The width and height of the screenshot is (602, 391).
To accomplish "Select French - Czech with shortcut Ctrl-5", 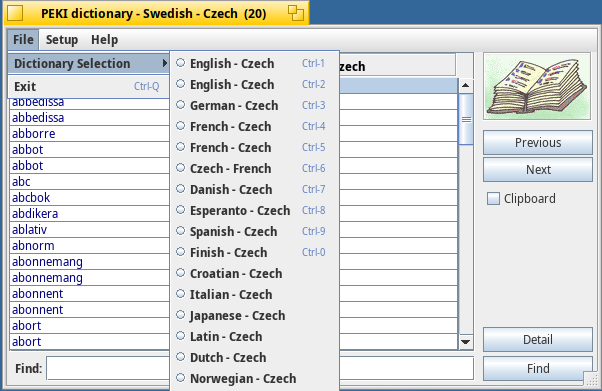I will point(255,147).
